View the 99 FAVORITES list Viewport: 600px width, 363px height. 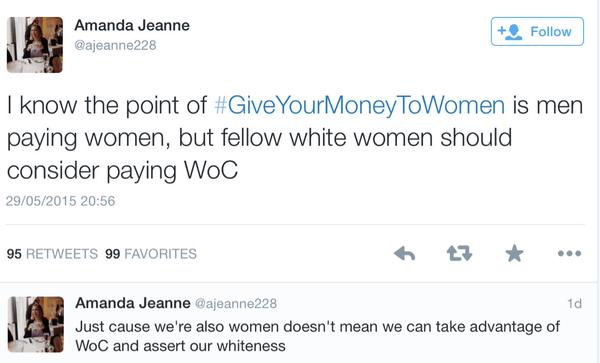[151, 254]
